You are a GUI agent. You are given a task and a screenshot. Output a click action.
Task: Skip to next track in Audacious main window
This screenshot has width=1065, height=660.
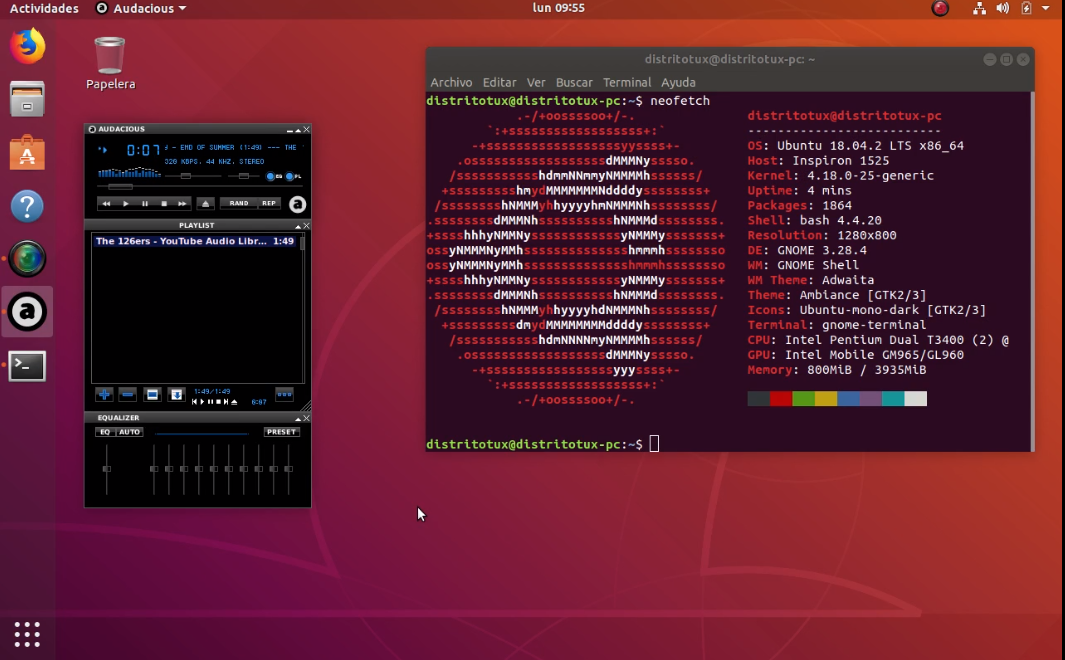(x=182, y=204)
